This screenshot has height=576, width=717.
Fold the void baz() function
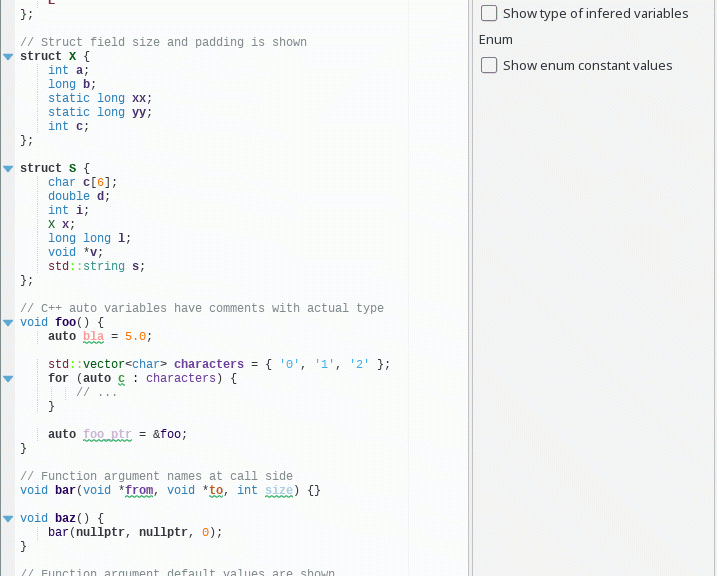point(8,519)
